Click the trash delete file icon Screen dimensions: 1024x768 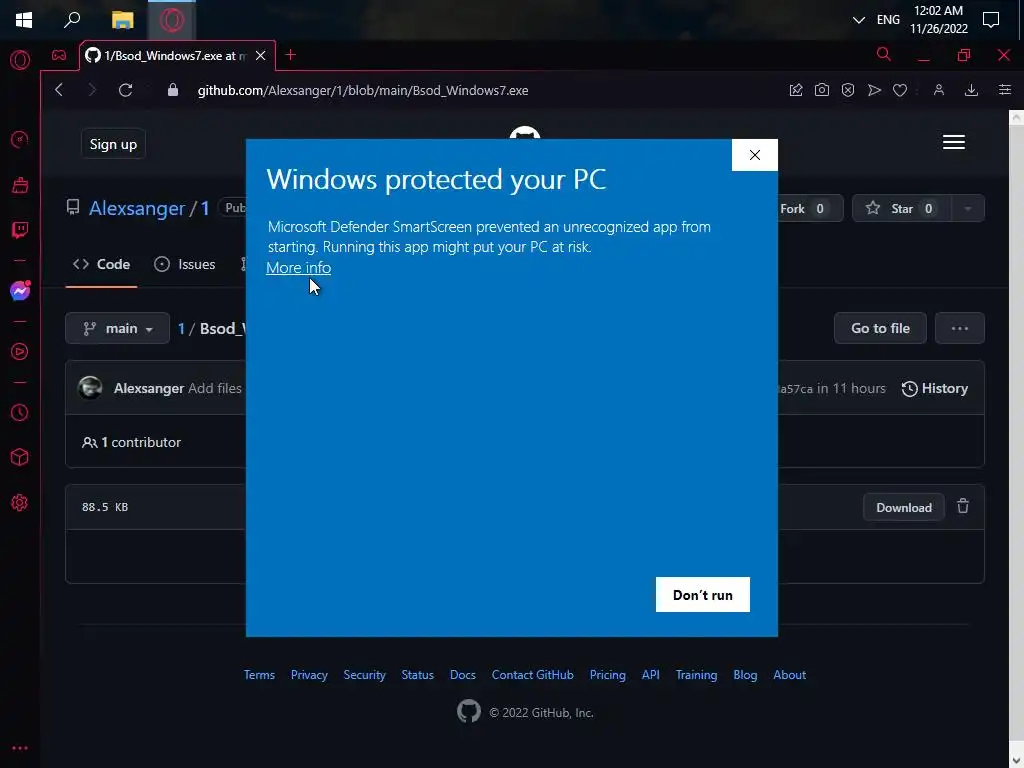(963, 506)
